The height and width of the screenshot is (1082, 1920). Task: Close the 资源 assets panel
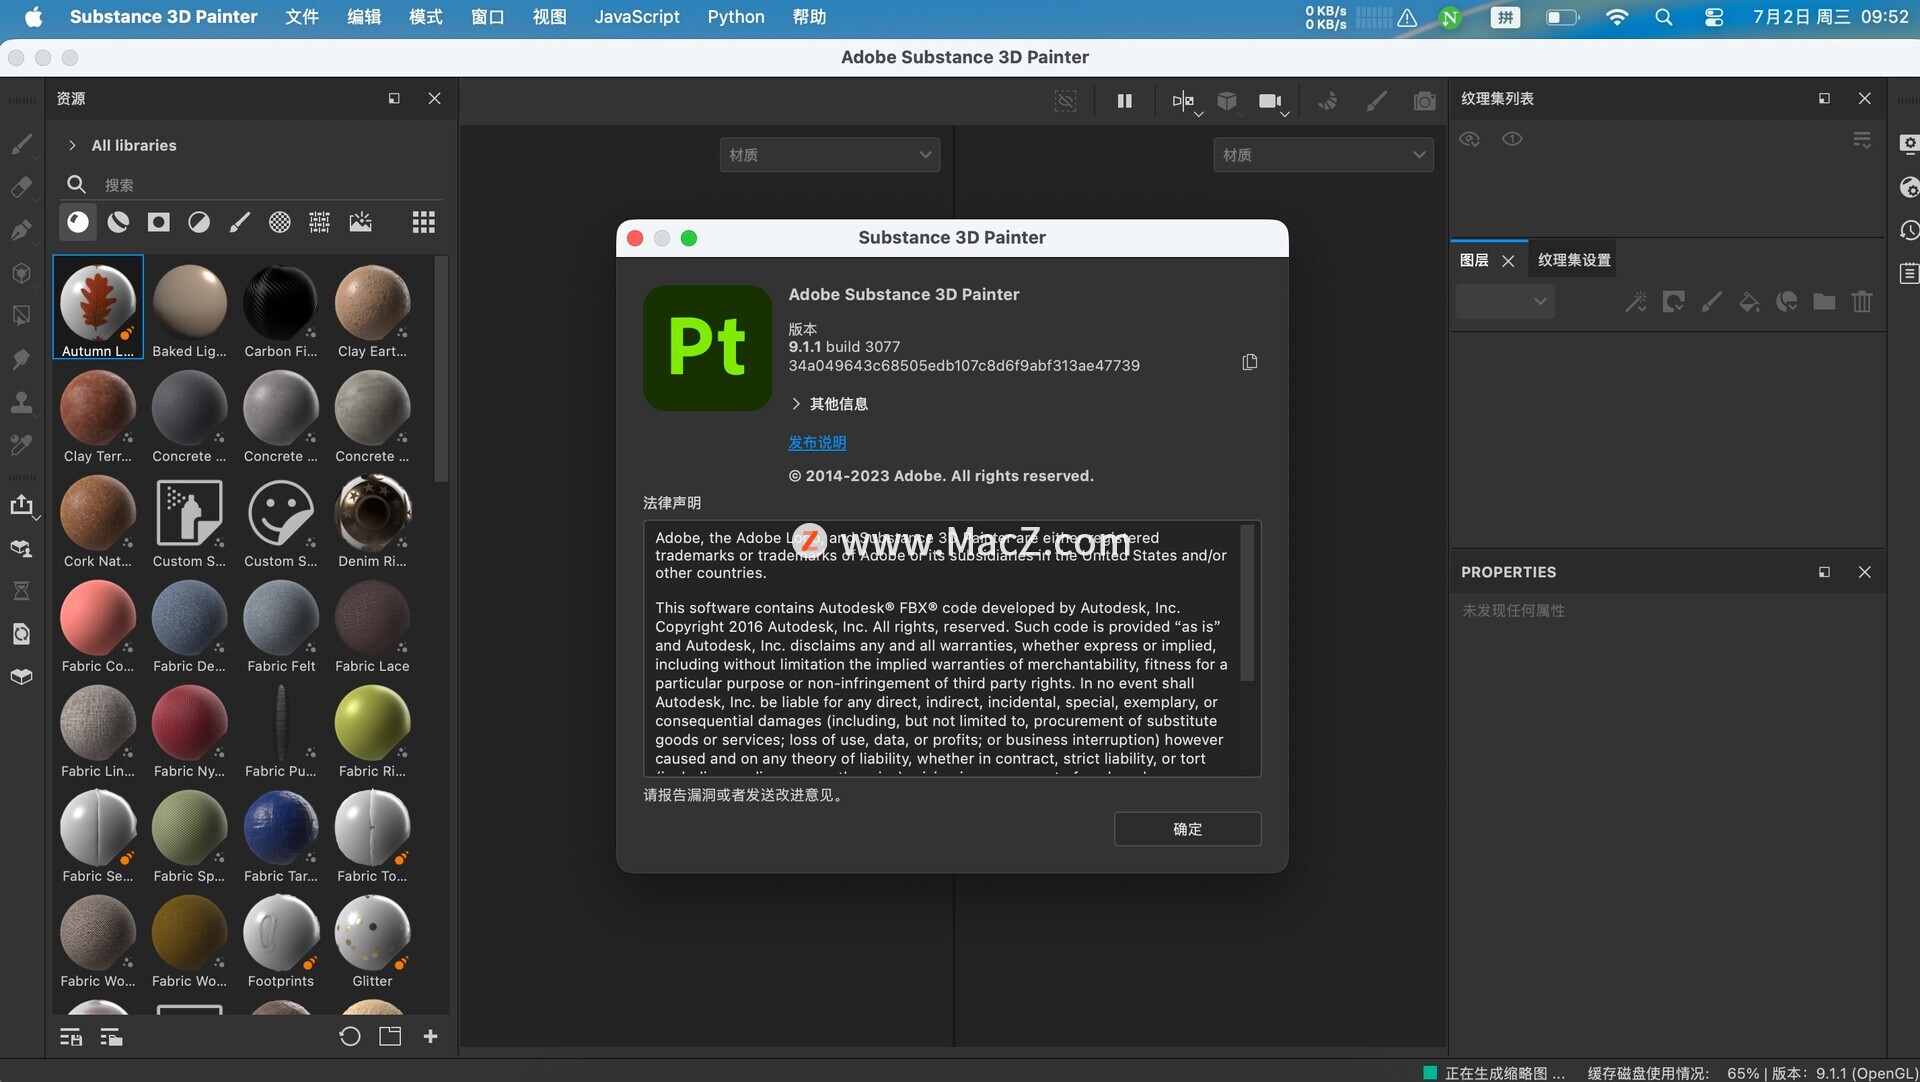[x=434, y=98]
